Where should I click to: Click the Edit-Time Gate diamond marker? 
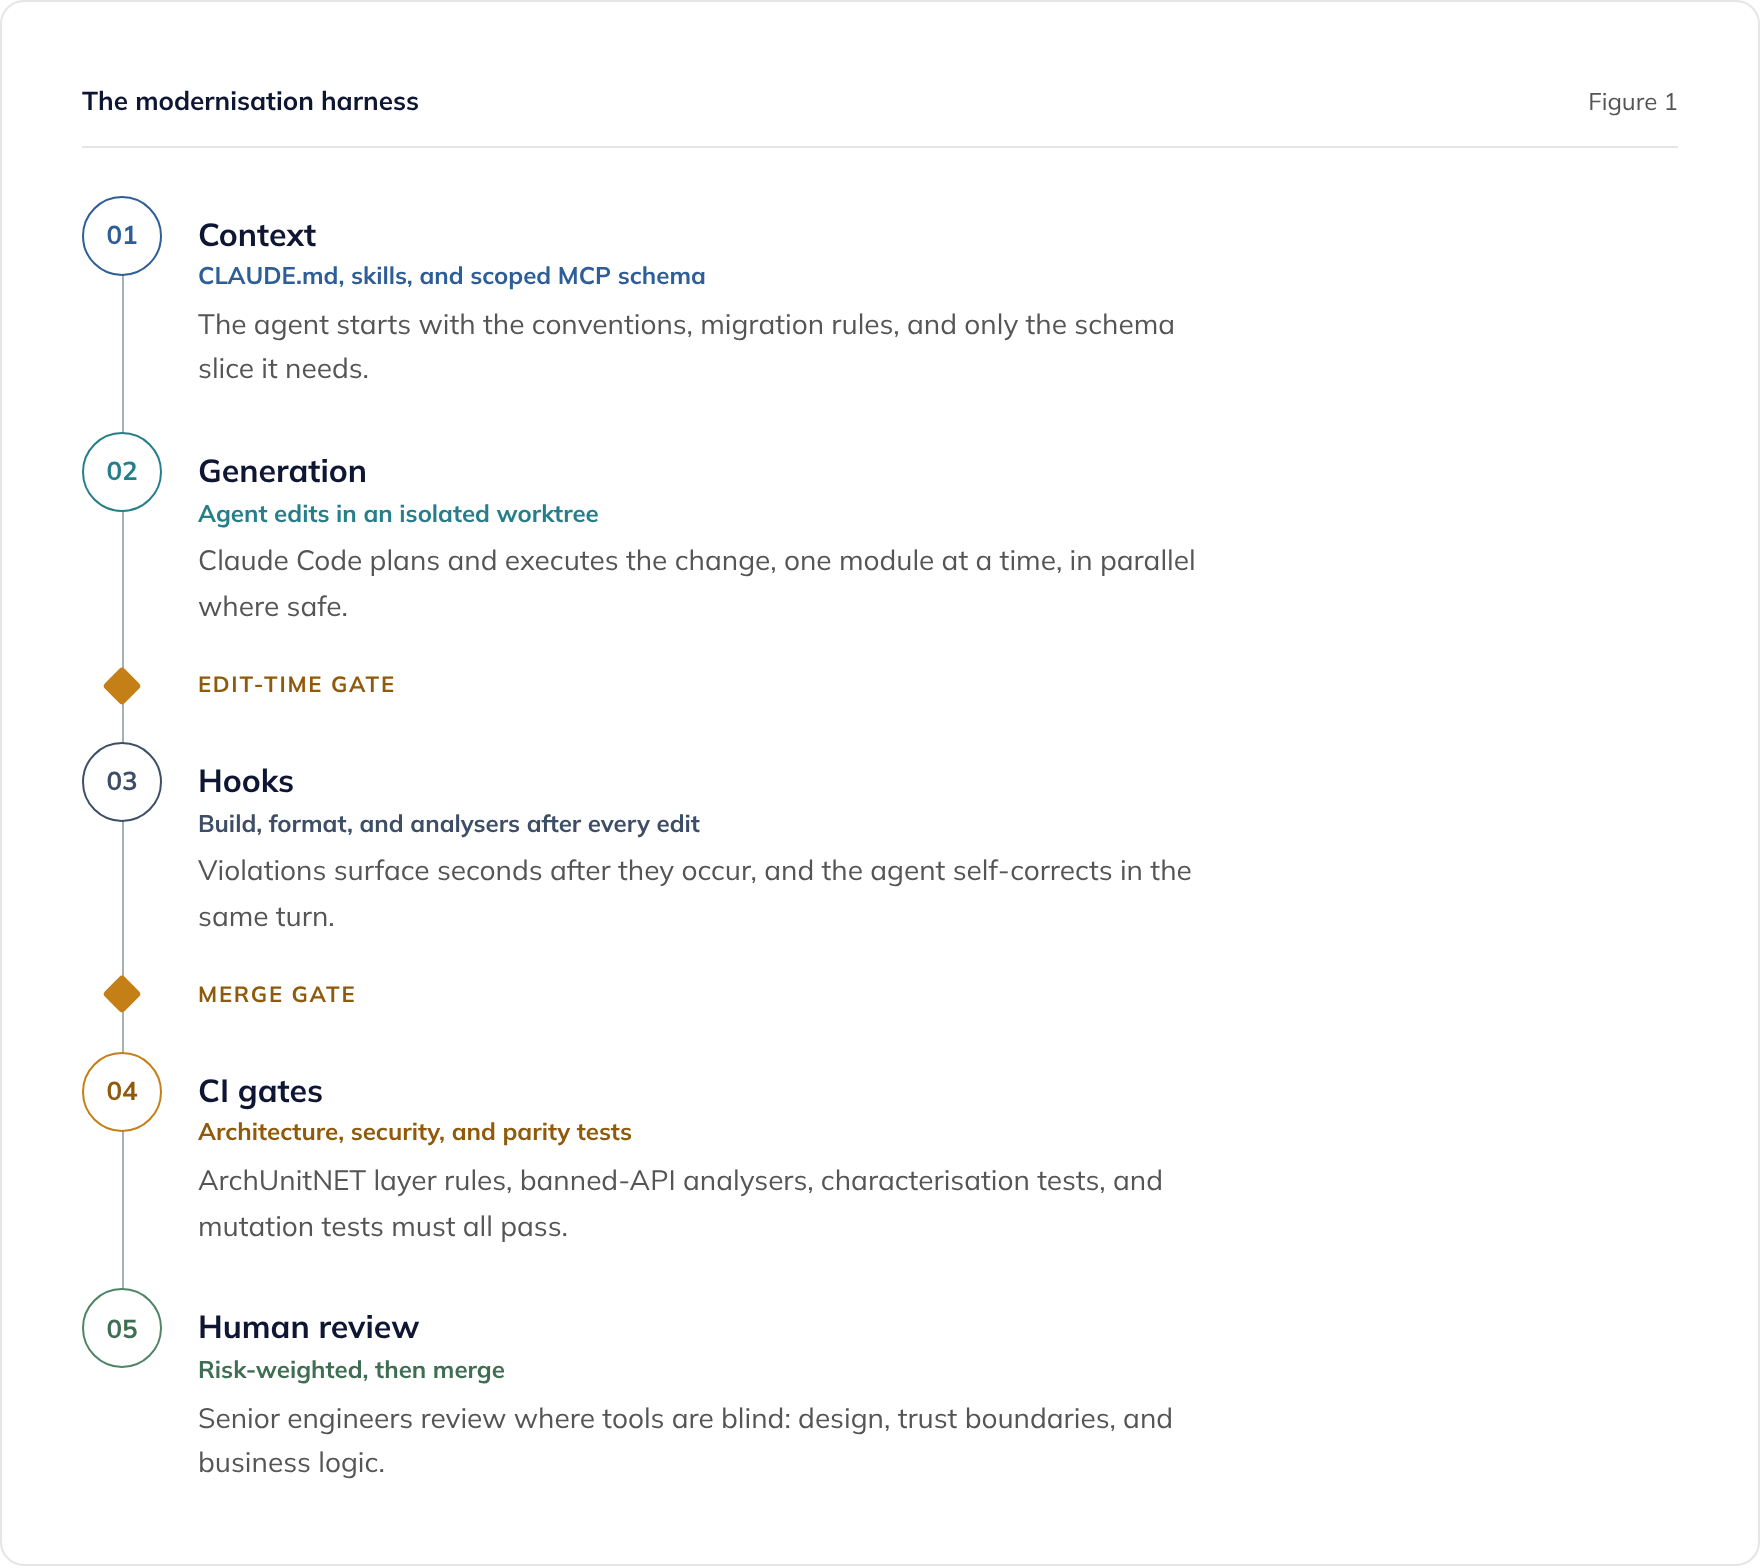pos(122,686)
